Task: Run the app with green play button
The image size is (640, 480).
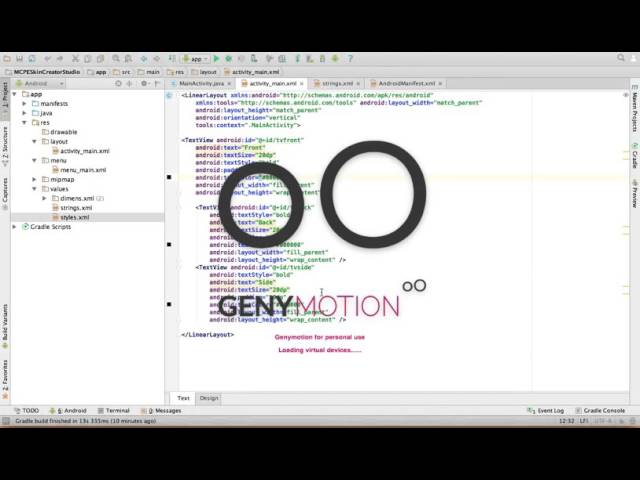Action: tap(217, 59)
